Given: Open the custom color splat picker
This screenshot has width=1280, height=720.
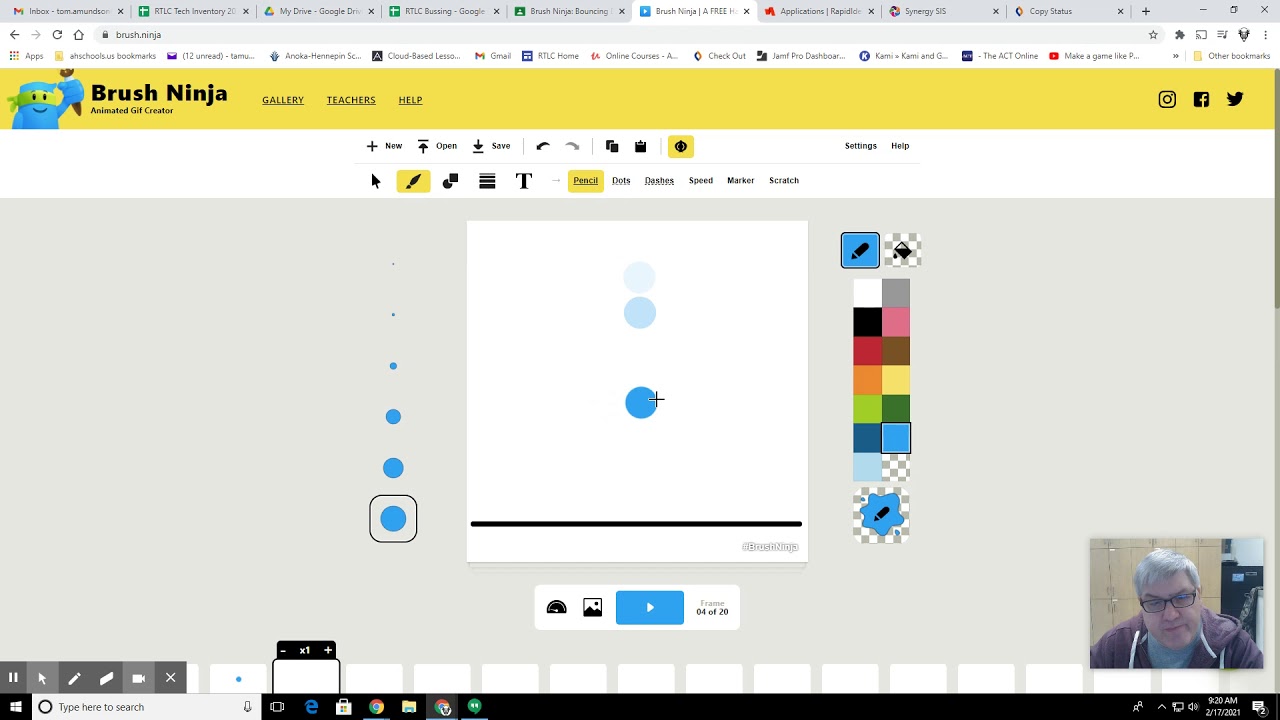Looking at the screenshot, I should (x=881, y=515).
